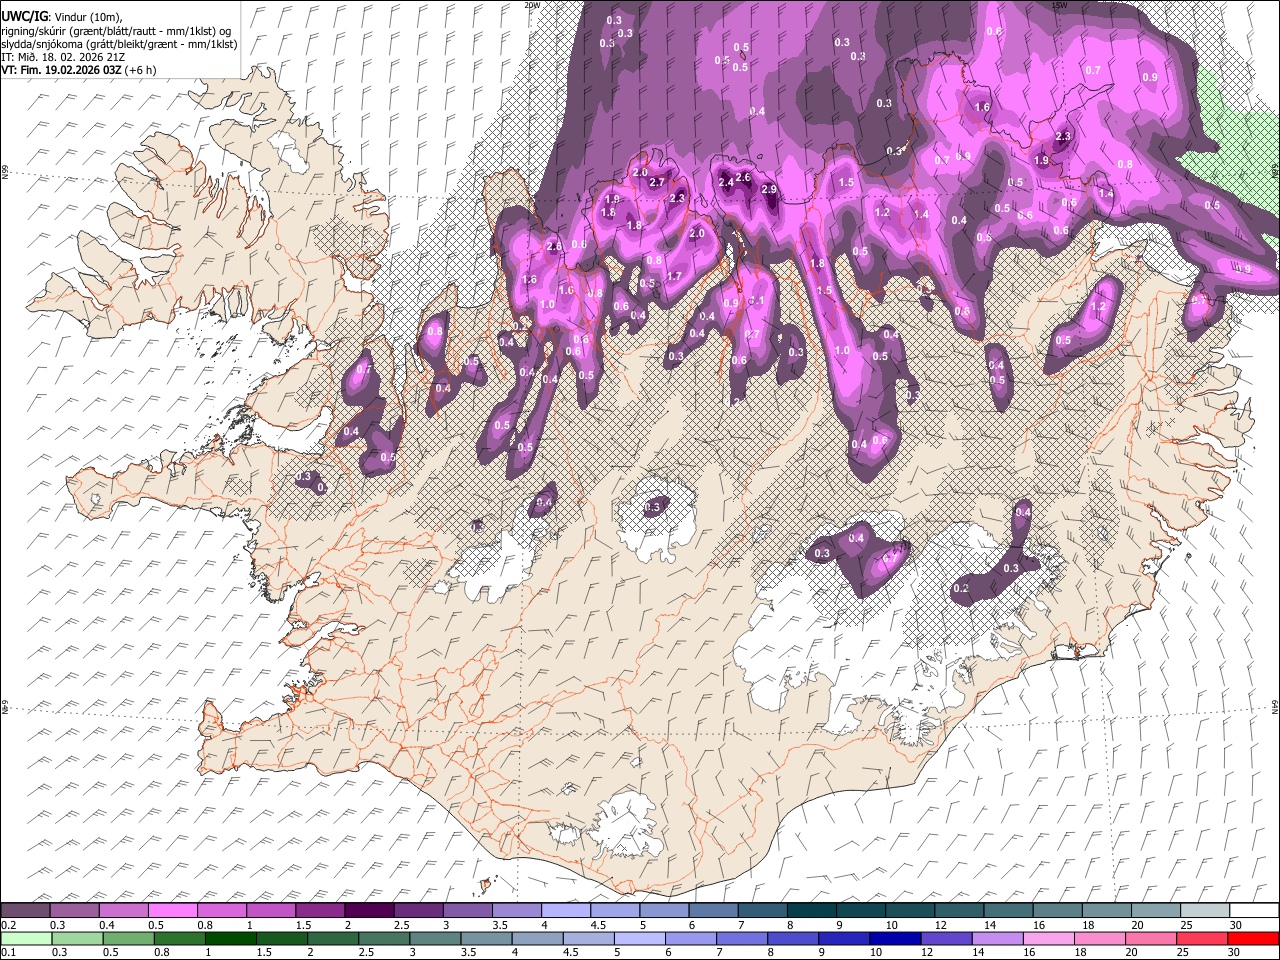Select the 'IT: Mið. 18. 02. 2026 21Z' line
This screenshot has height=960, width=1280.
(63, 58)
